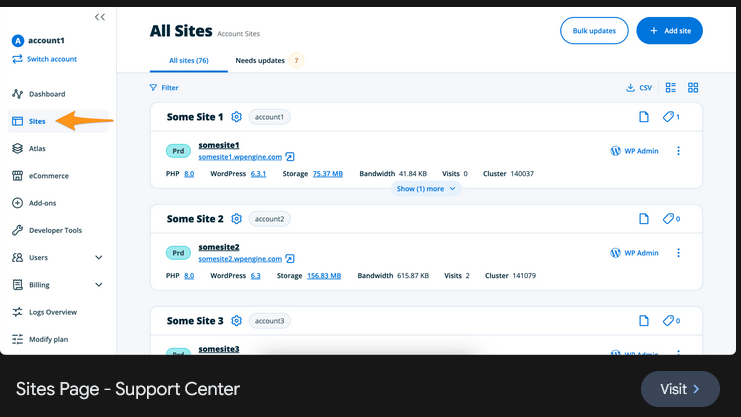This screenshot has width=741, height=417.
Task: Switch to grid view layout icon
Action: pos(693,87)
